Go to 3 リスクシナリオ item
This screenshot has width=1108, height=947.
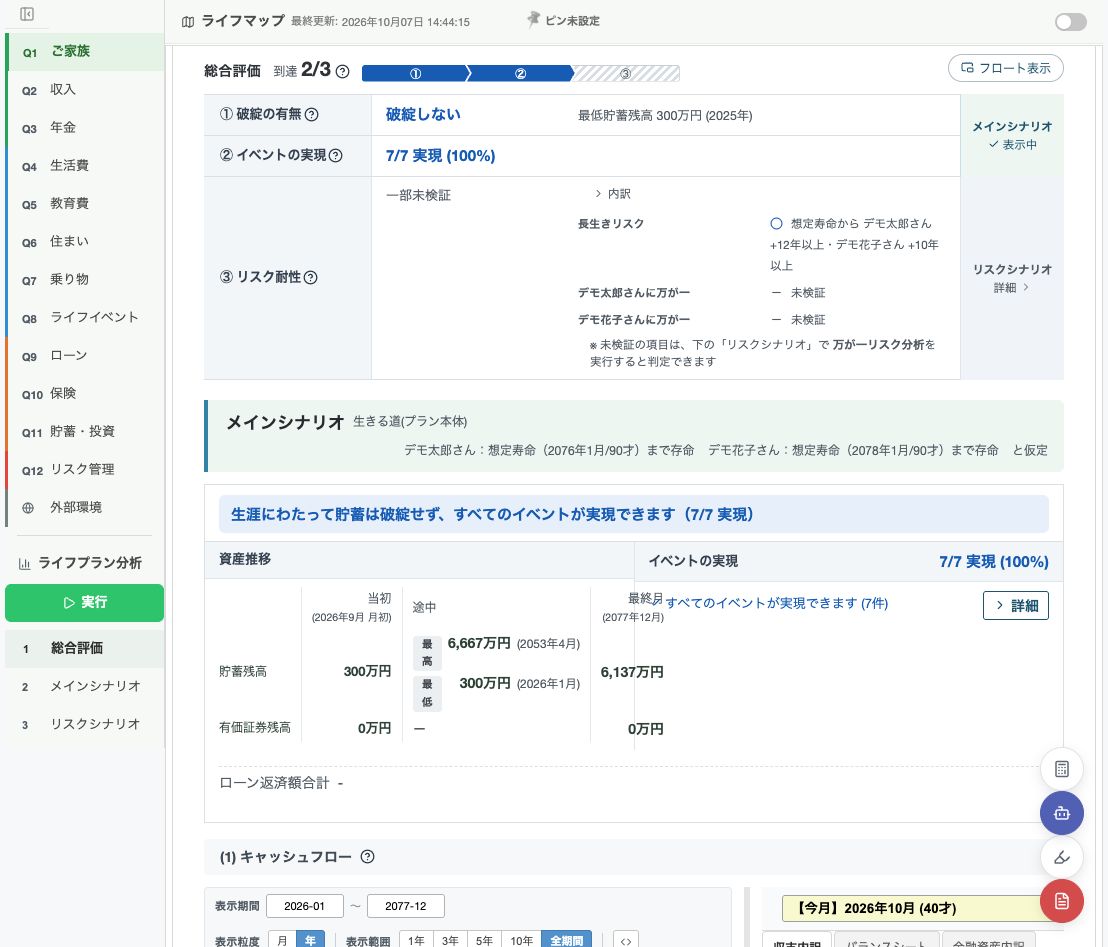pos(85,724)
